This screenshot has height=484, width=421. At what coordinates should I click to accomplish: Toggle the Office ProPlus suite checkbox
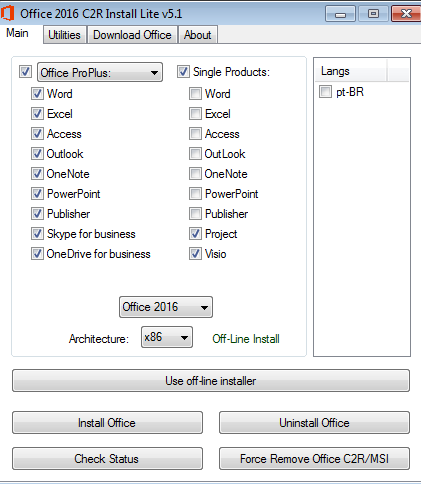(25, 72)
